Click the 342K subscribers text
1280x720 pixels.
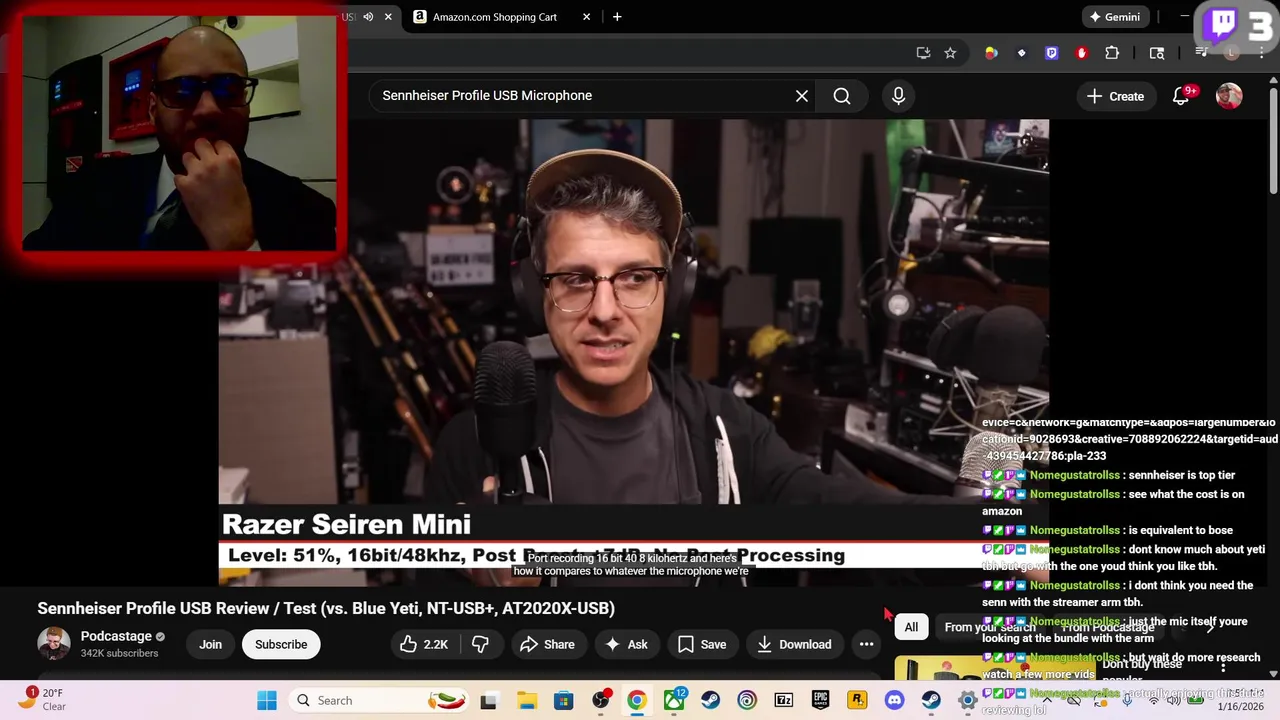click(x=120, y=653)
